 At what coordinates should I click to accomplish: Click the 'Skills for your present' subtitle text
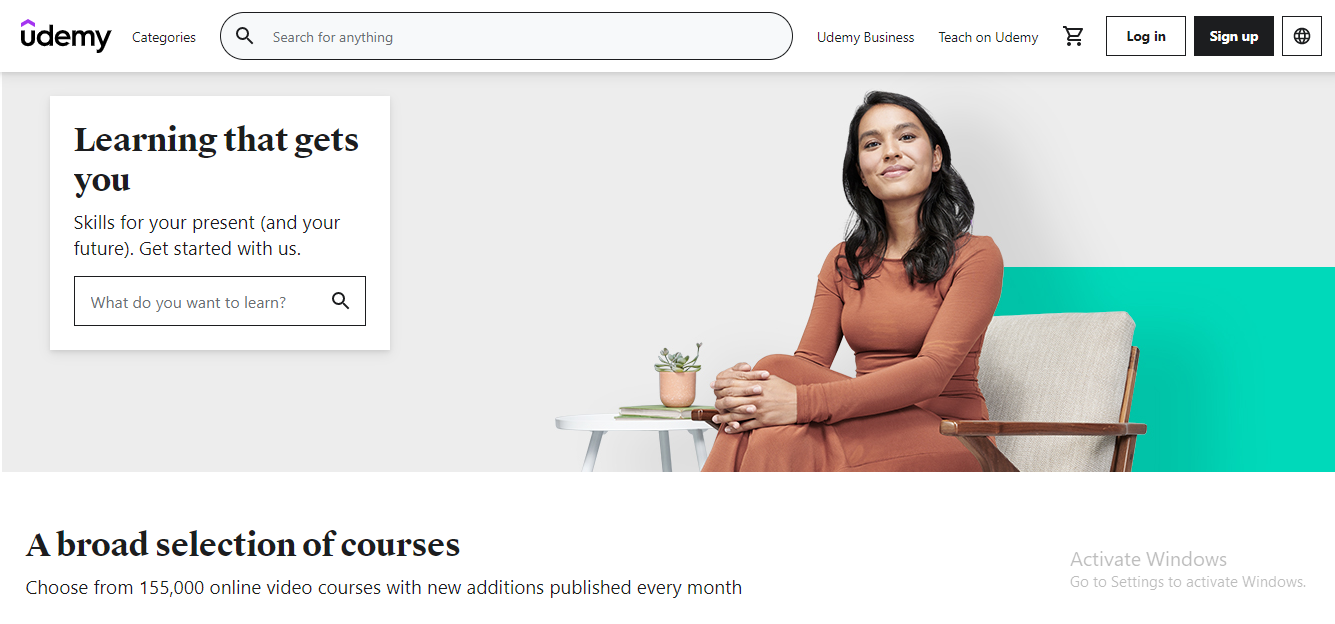click(207, 235)
